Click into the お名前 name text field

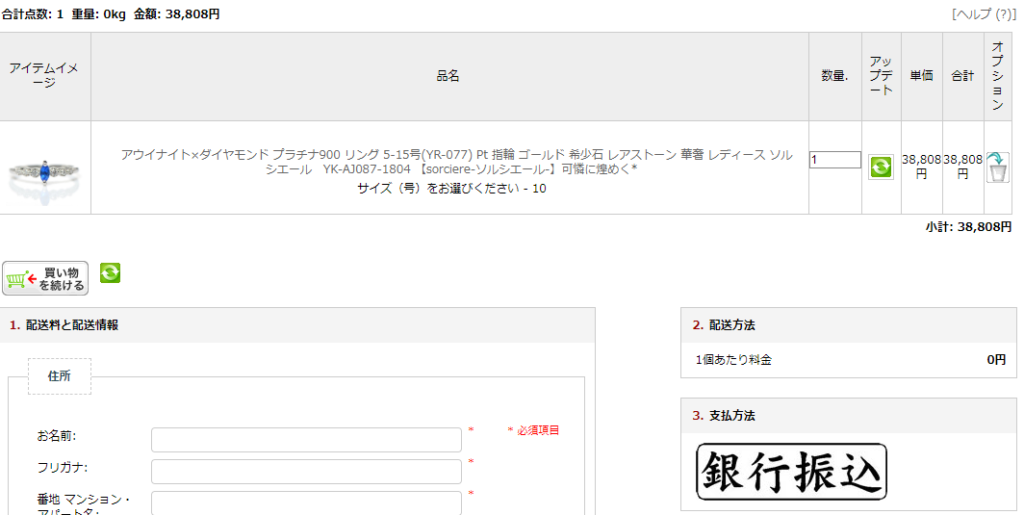pyautogui.click(x=306, y=439)
